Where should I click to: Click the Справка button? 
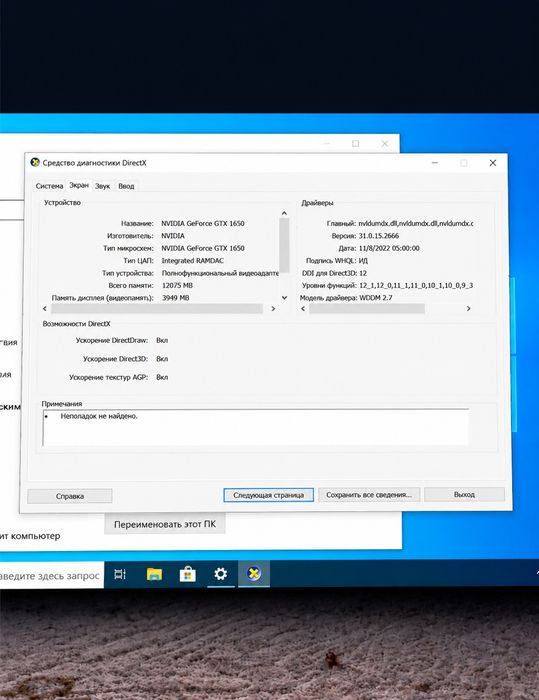pos(70,496)
